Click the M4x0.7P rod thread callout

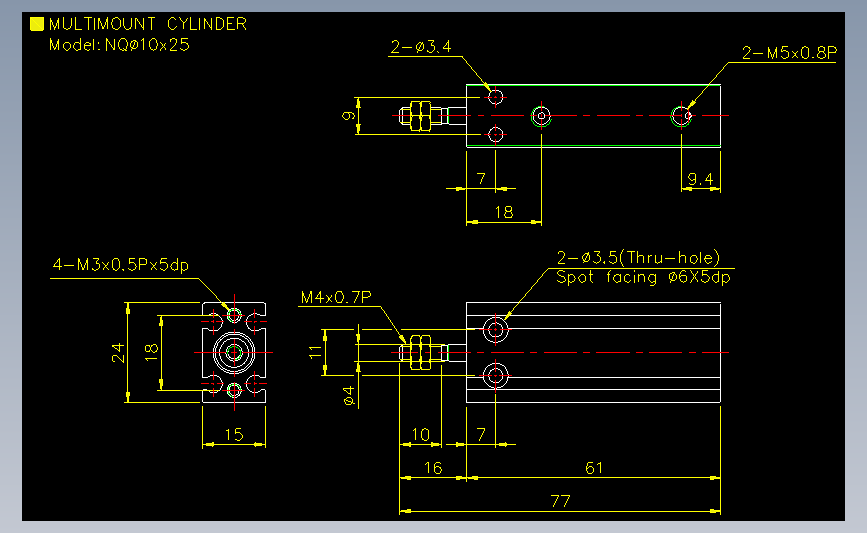[x=336, y=297]
